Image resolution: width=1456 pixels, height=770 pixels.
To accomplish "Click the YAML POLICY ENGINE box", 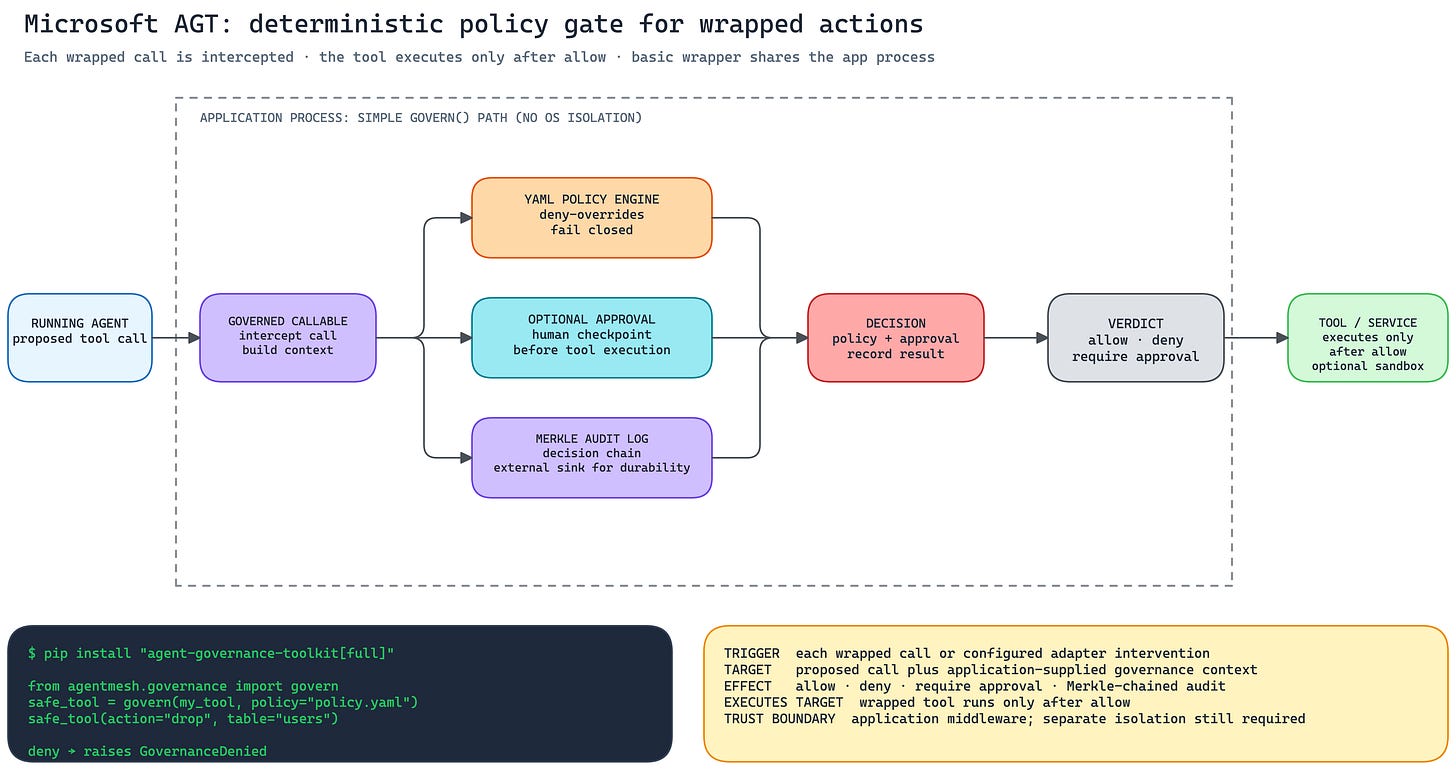I will pyautogui.click(x=592, y=218).
